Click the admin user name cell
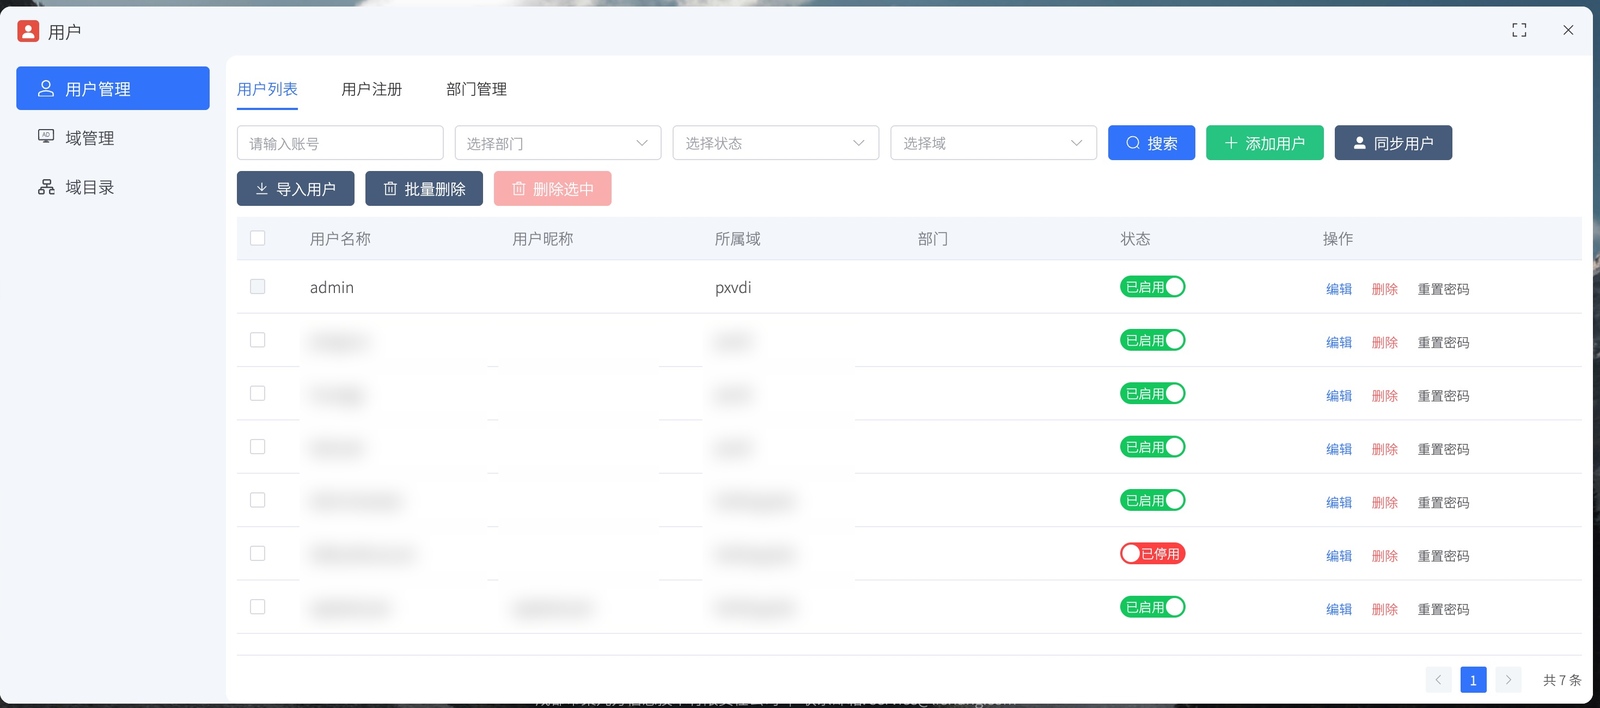 click(332, 287)
